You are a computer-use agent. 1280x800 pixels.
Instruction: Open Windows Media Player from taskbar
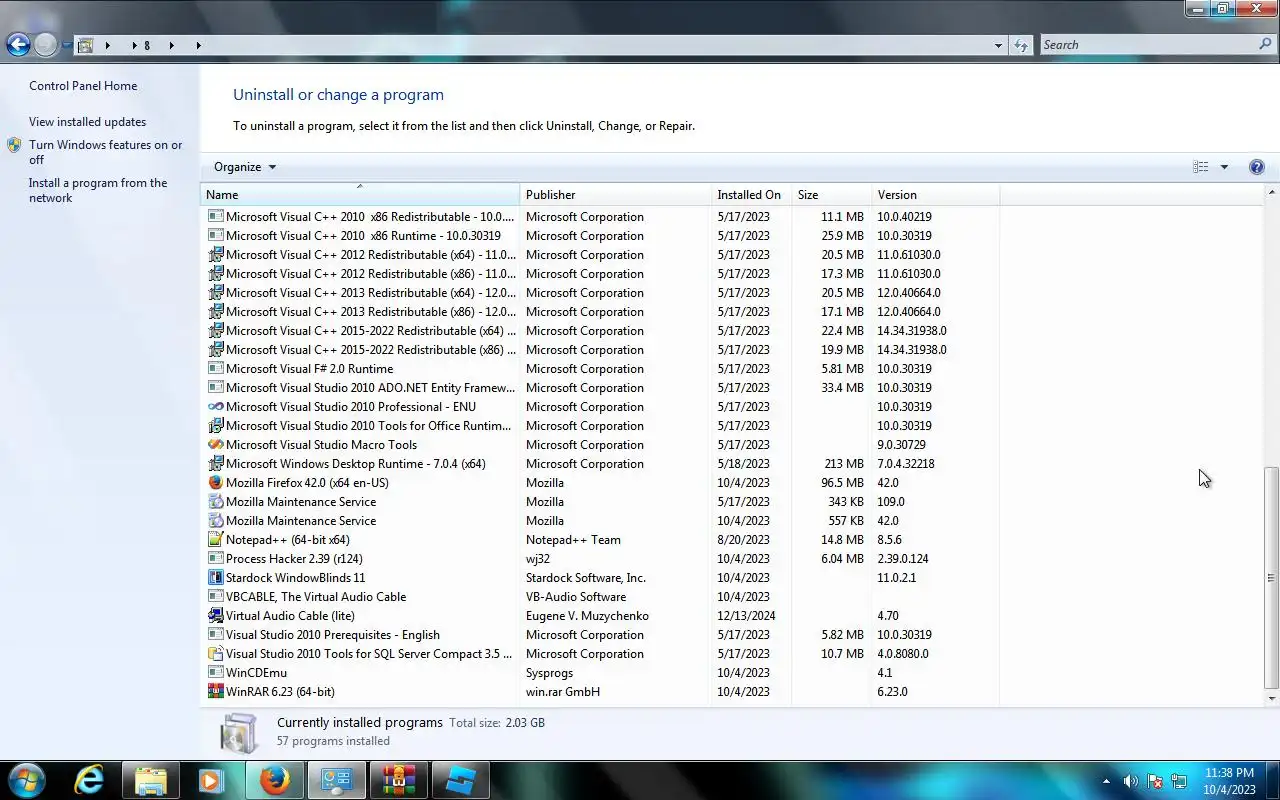coord(212,780)
